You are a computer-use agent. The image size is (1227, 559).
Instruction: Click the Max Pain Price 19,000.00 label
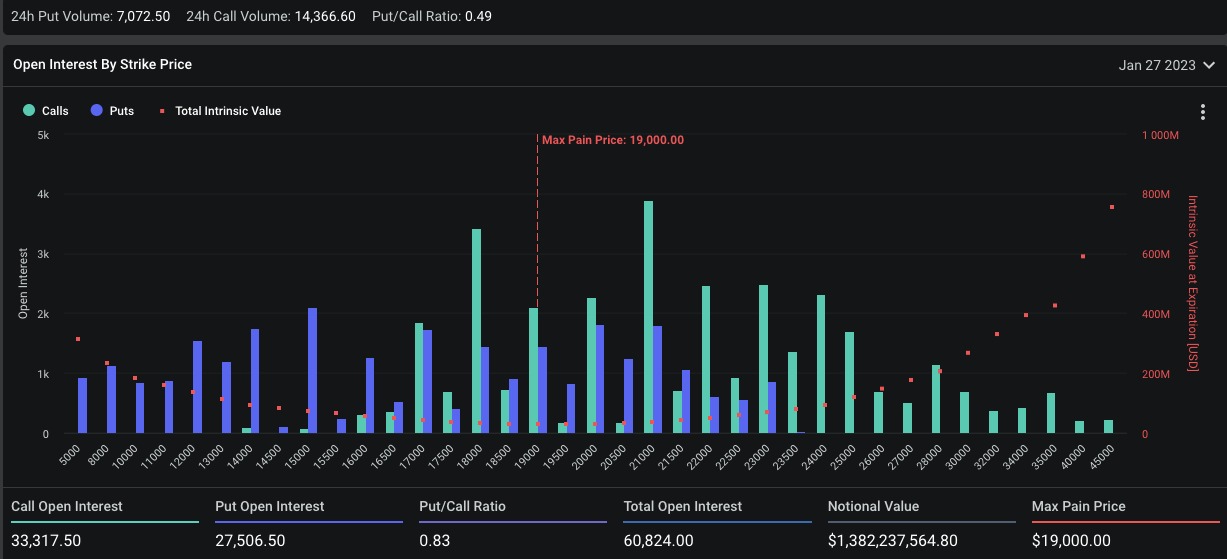point(612,140)
